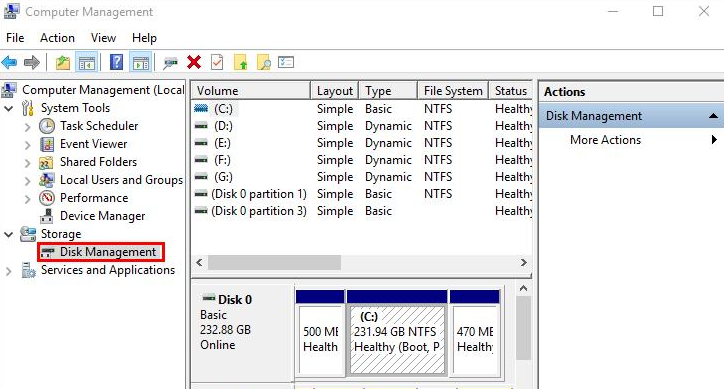
Task: Click the System Tools wrench icon
Action: 28,108
